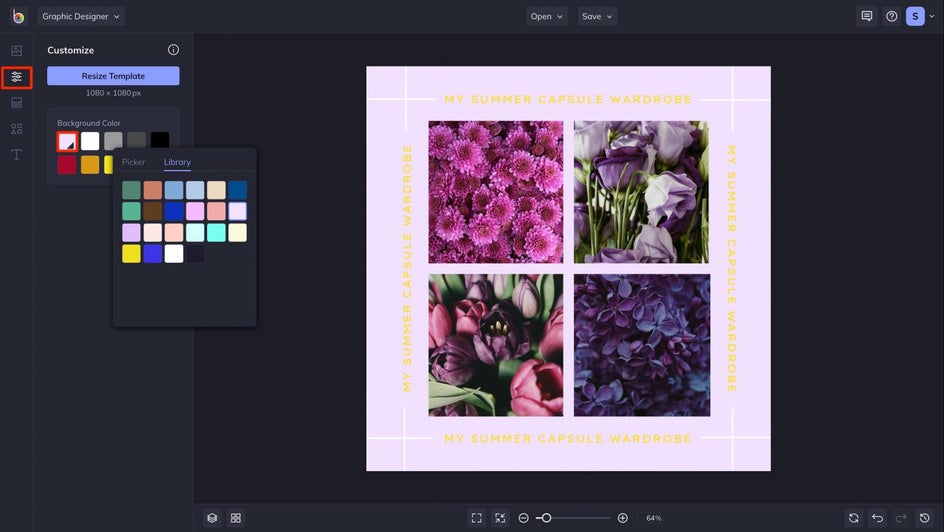Zoom out with the minus icon

coord(524,518)
